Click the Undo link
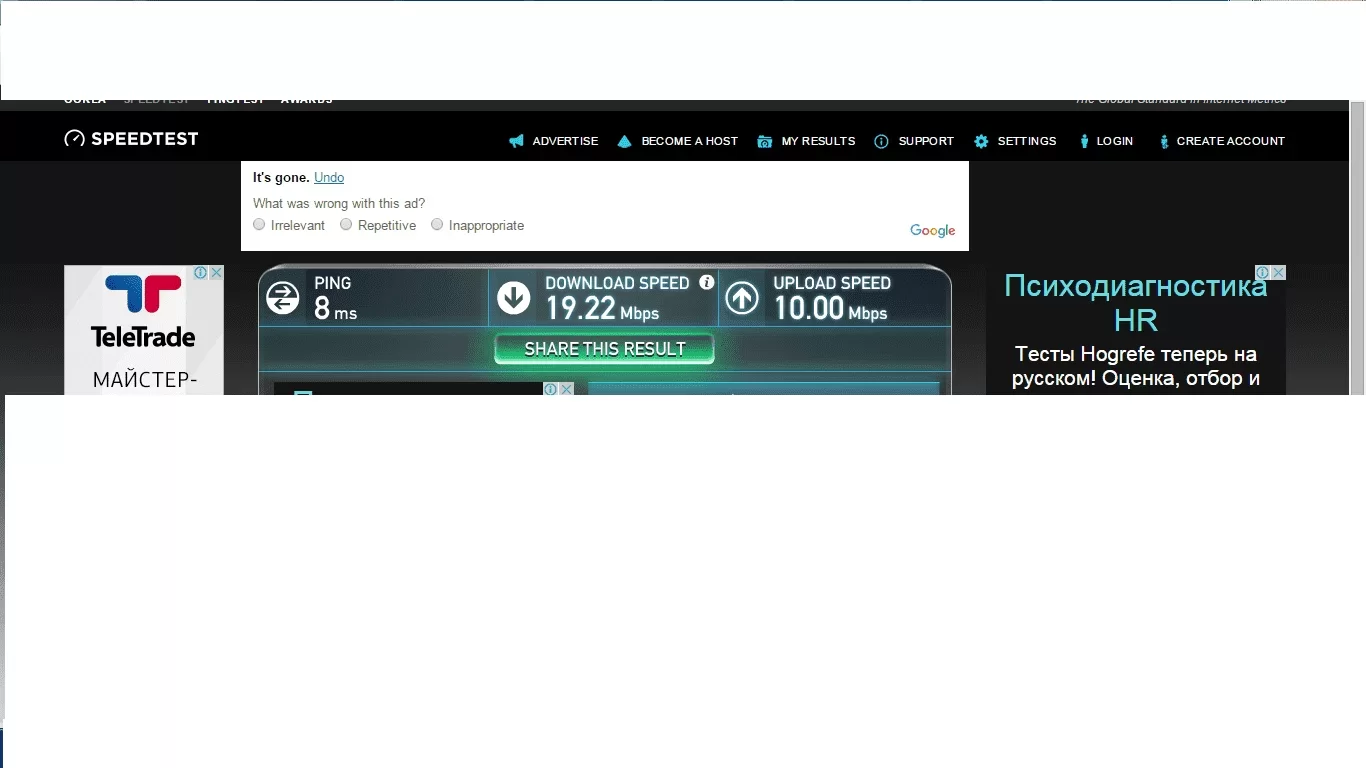The width and height of the screenshot is (1366, 768). (x=329, y=177)
